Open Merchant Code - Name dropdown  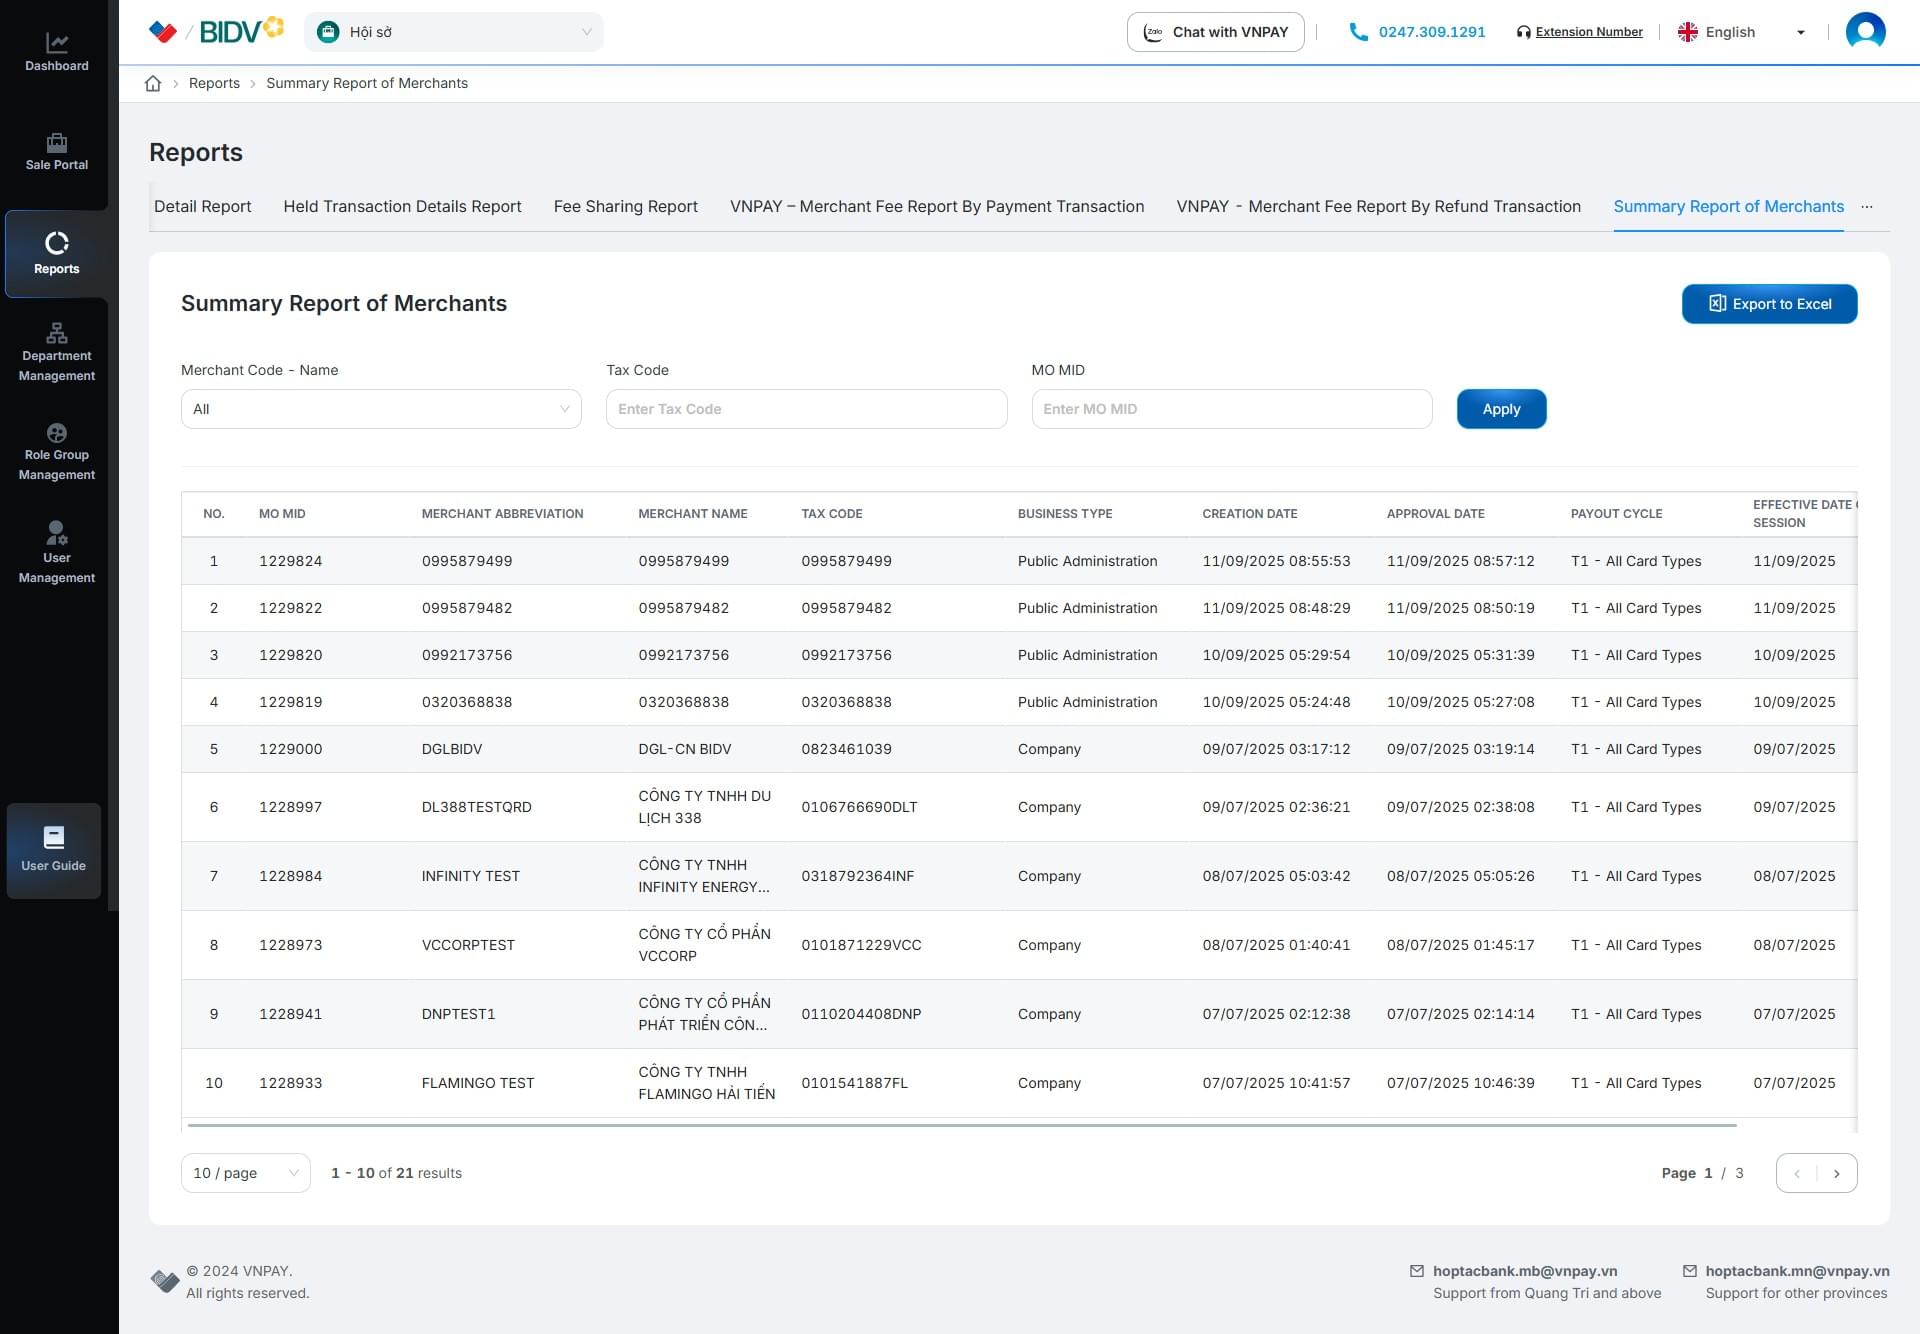380,409
